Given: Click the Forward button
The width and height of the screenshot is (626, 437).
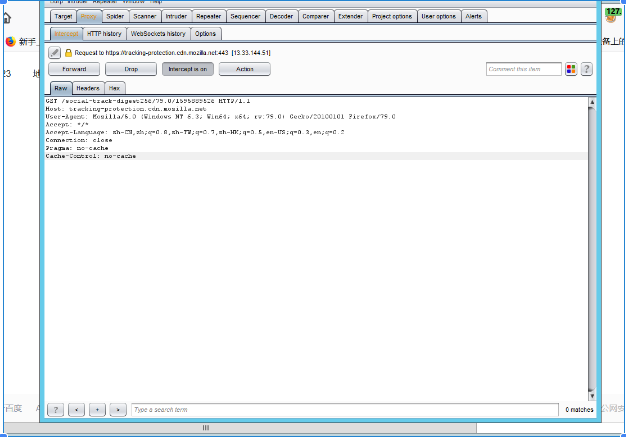Looking at the screenshot, I should tap(74, 69).
